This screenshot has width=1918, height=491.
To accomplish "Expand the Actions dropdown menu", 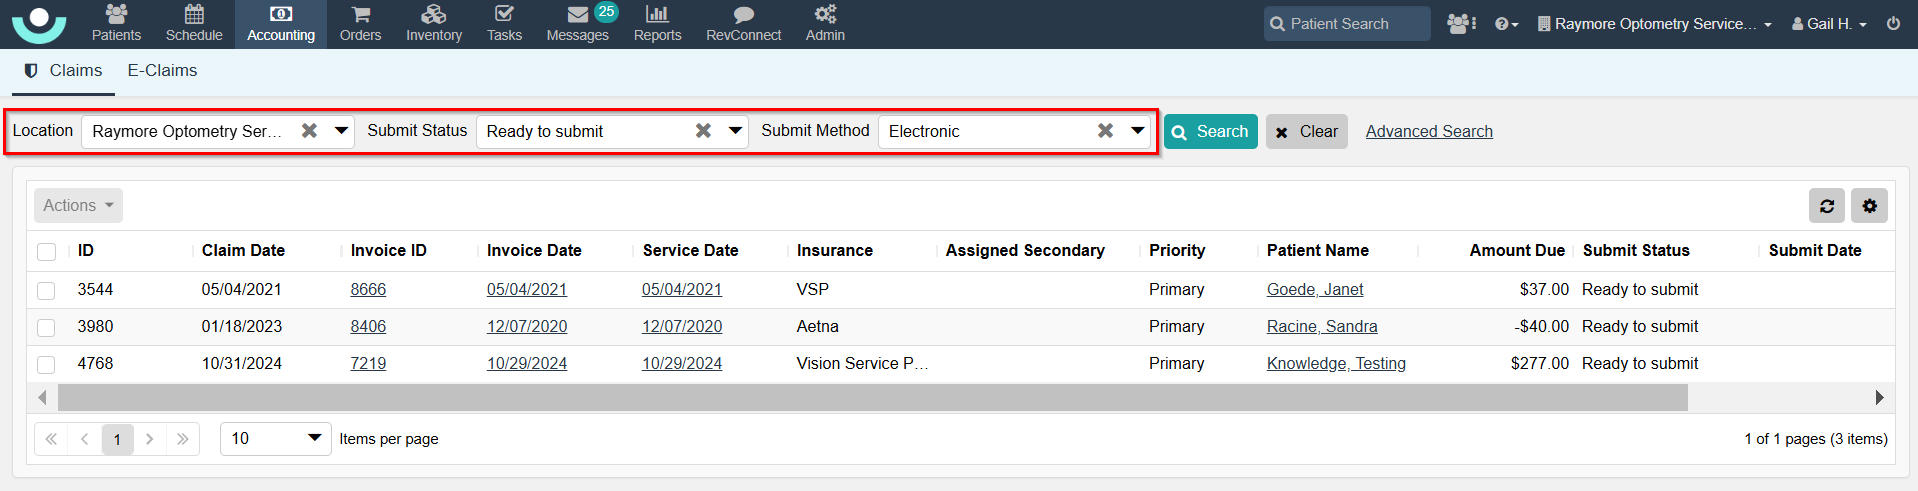I will [x=78, y=205].
